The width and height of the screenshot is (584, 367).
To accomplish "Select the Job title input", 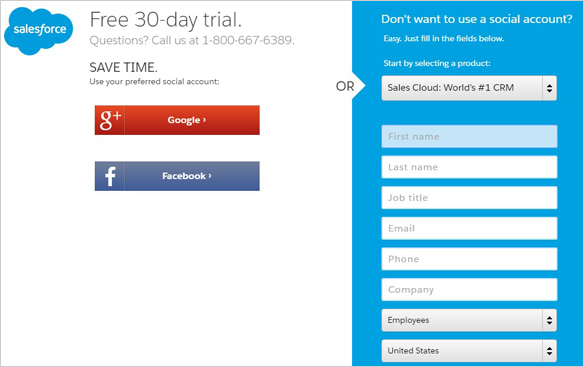I will [x=469, y=197].
